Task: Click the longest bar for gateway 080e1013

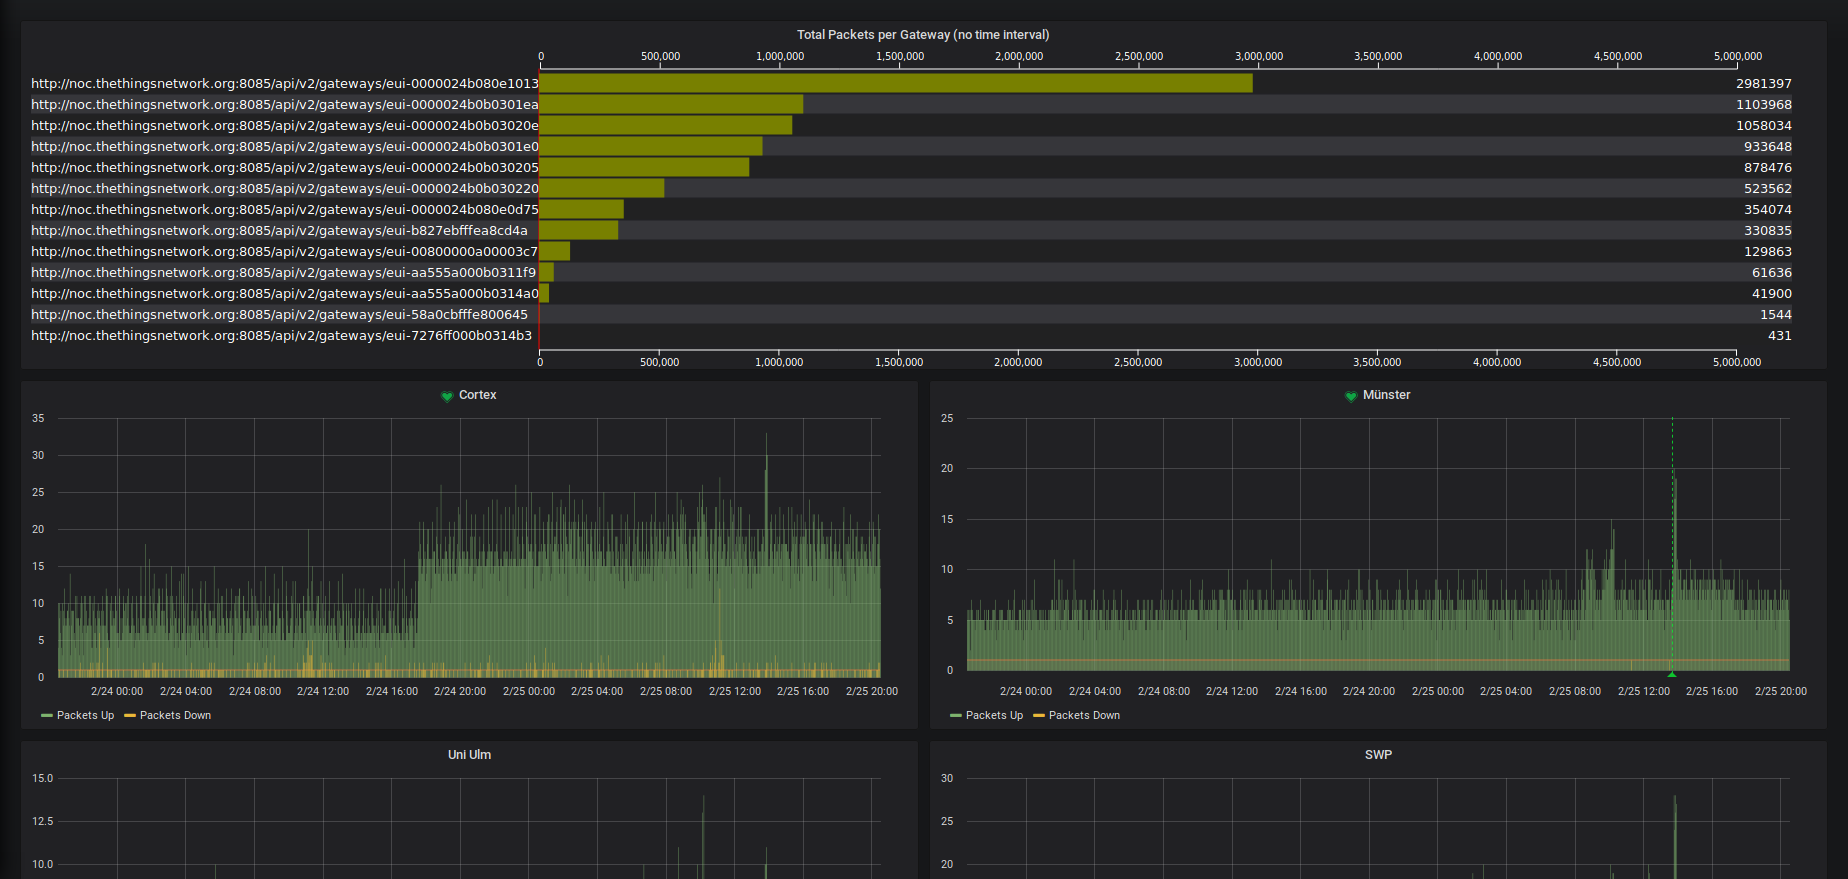Action: tap(896, 83)
